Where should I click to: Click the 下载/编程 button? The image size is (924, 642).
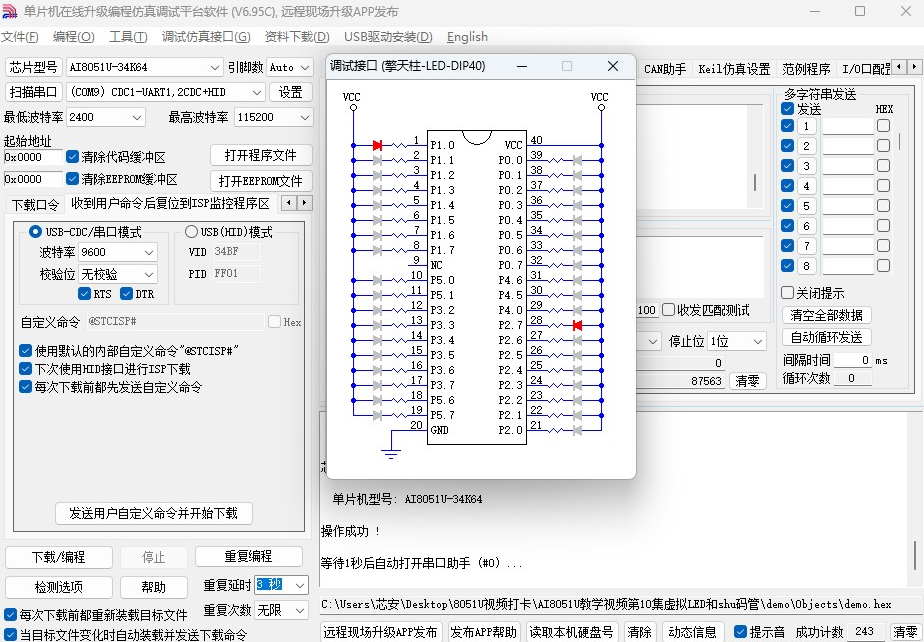pos(58,557)
